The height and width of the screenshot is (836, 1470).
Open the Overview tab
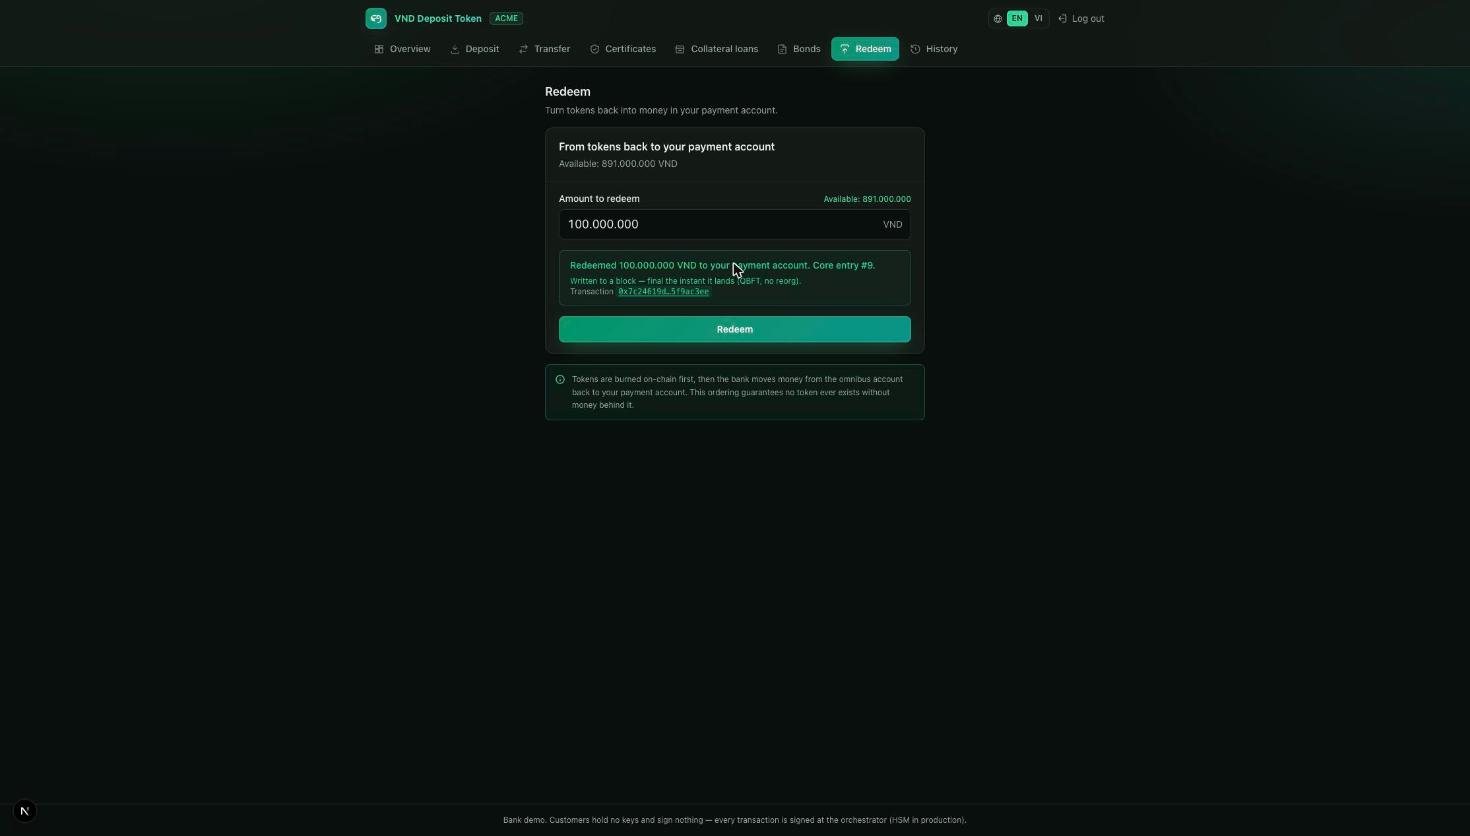click(x=402, y=49)
